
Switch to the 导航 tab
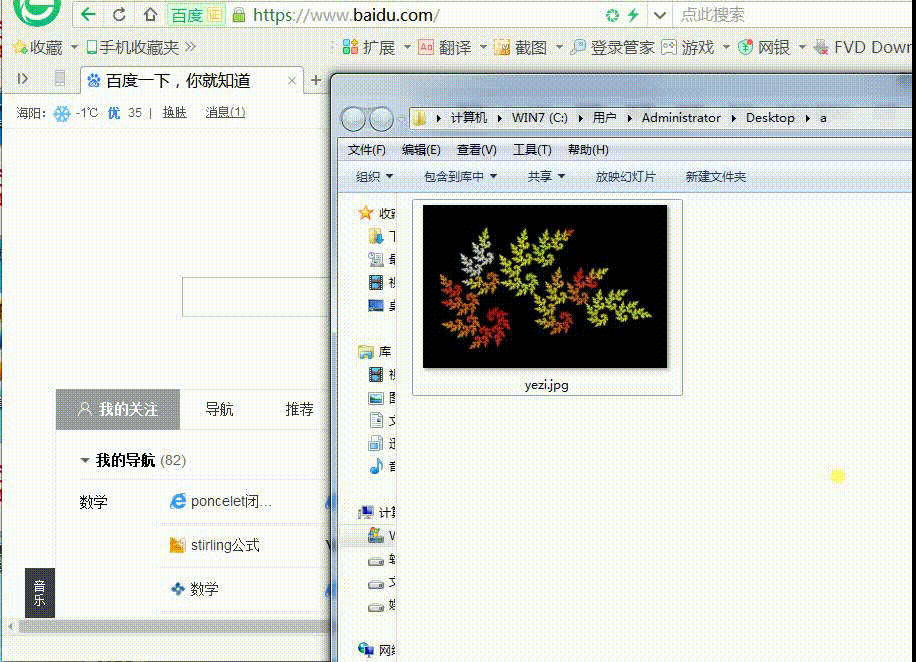tap(219, 409)
